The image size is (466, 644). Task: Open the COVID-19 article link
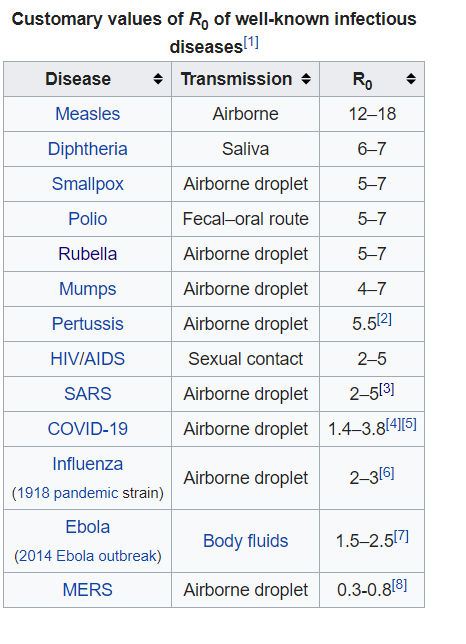pyautogui.click(x=87, y=429)
